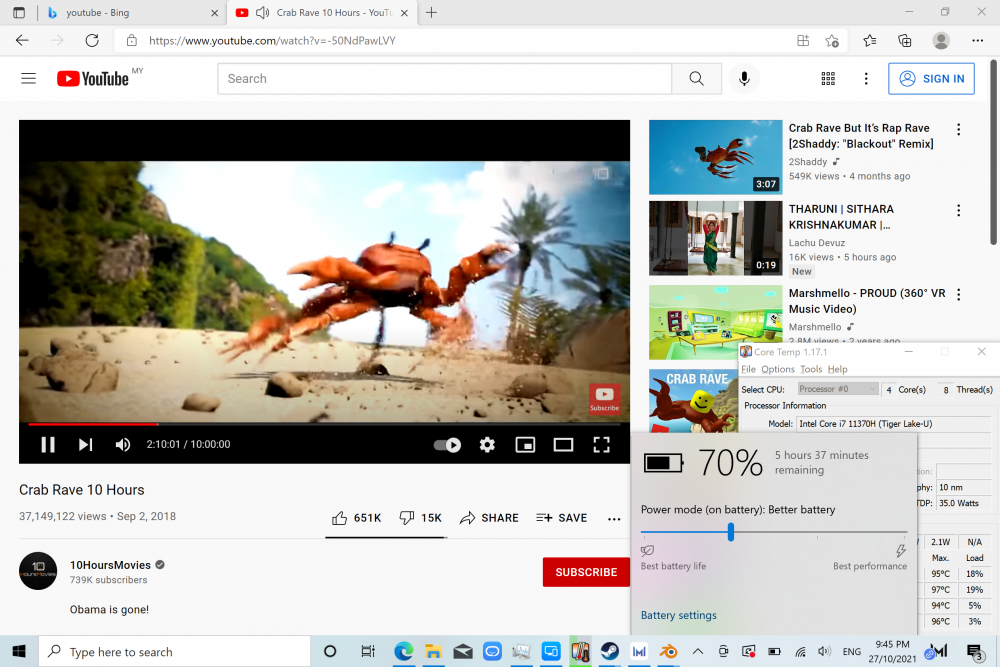Open the Help menu in Core Temp
Image resolution: width=1000 pixels, height=667 pixels.
pos(837,369)
